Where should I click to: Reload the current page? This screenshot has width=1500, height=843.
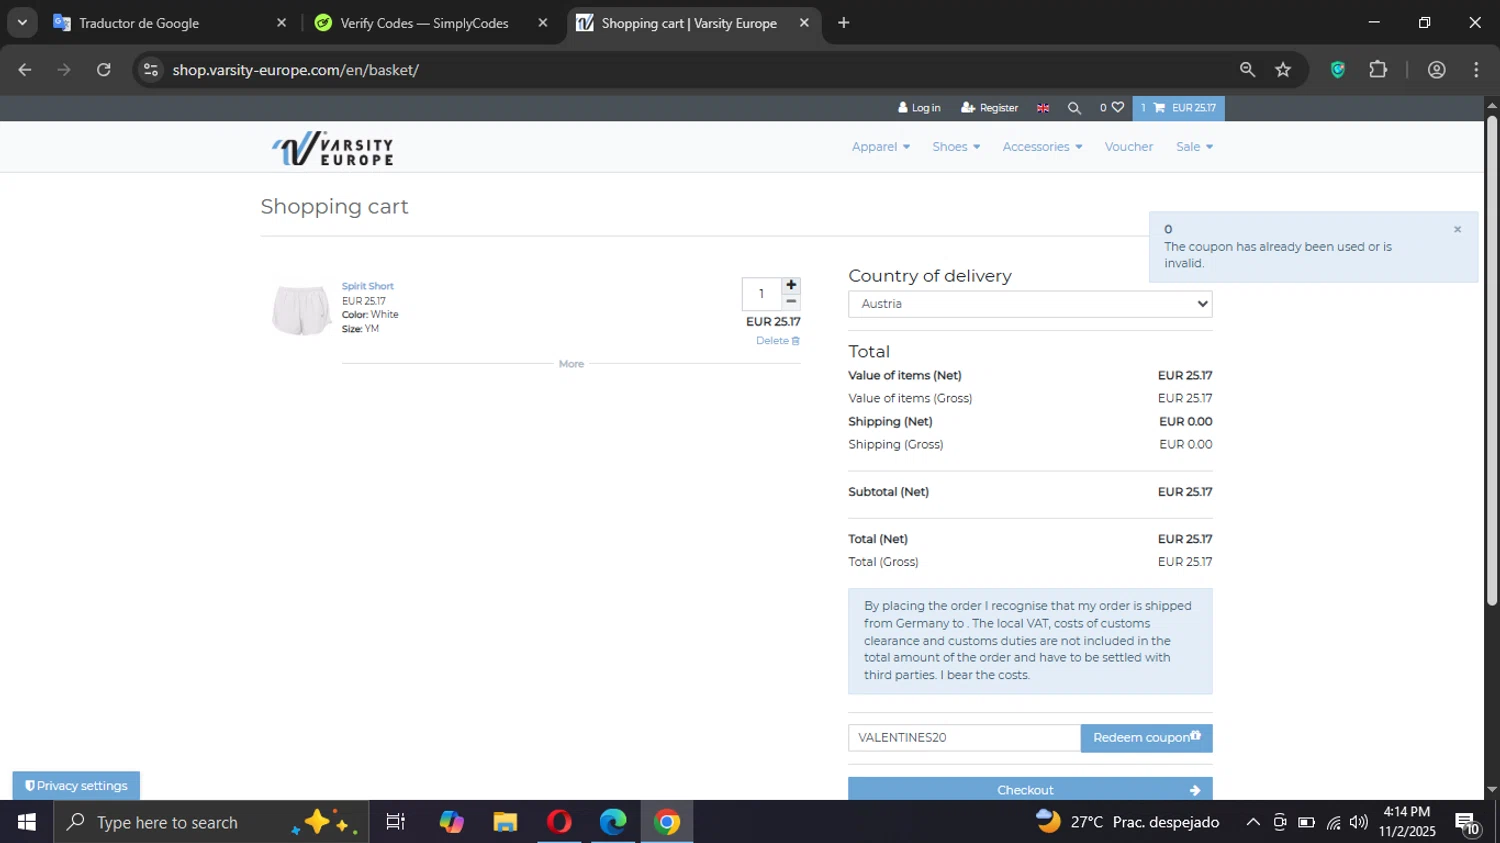(104, 70)
